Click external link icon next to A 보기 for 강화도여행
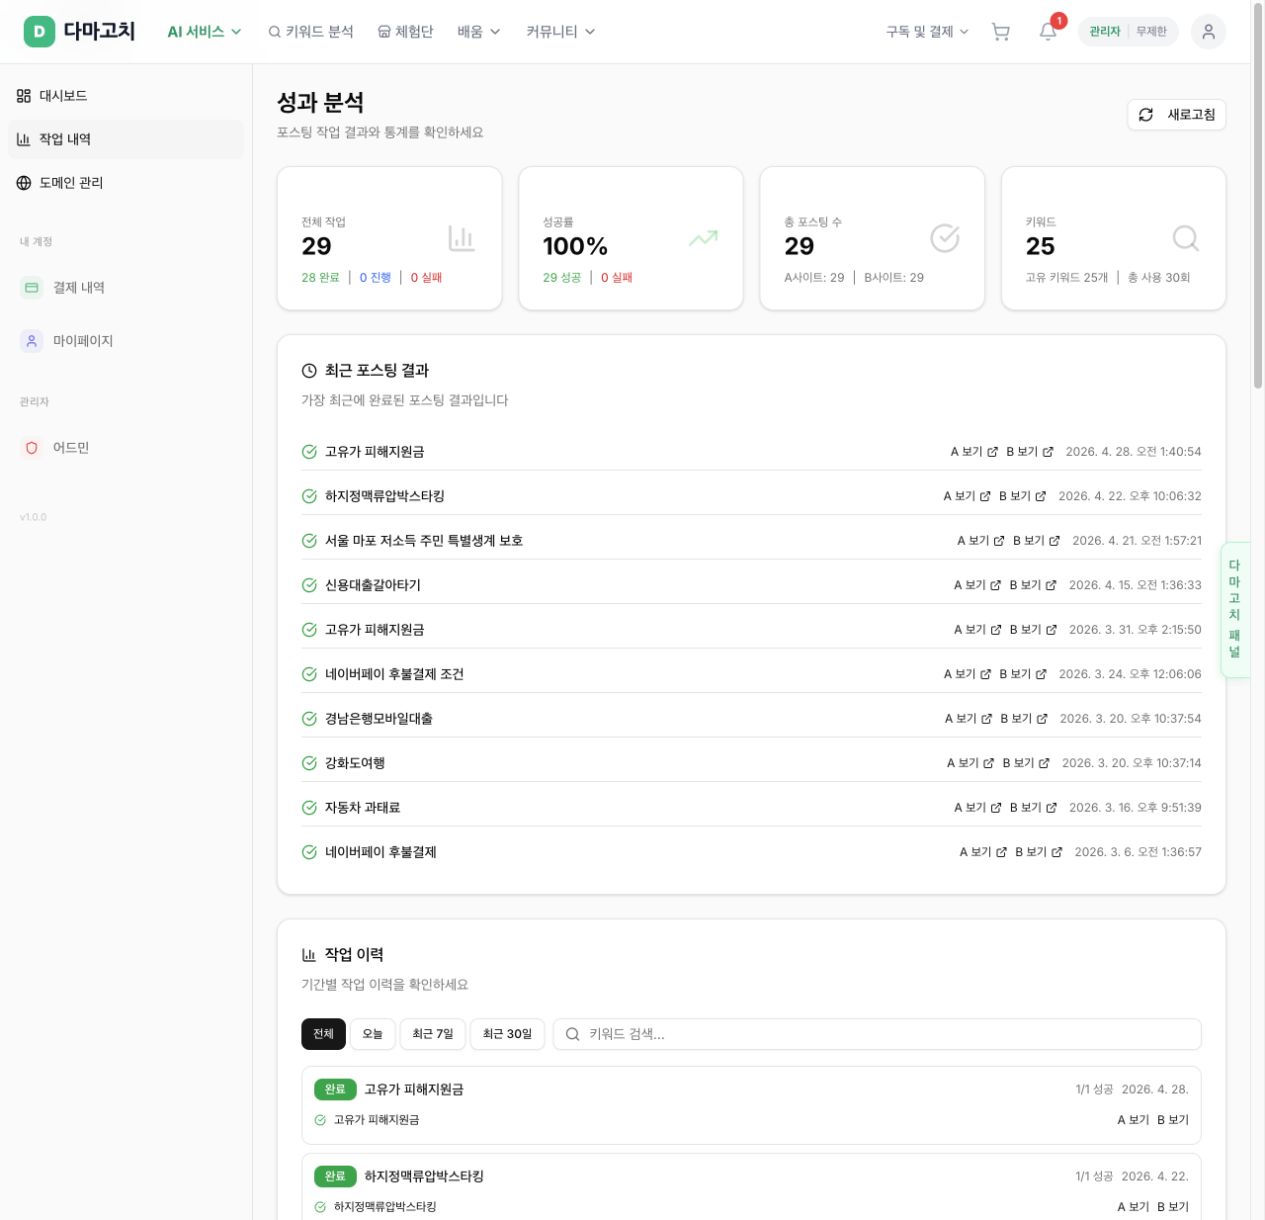The width and height of the screenshot is (1265, 1220). 988,763
